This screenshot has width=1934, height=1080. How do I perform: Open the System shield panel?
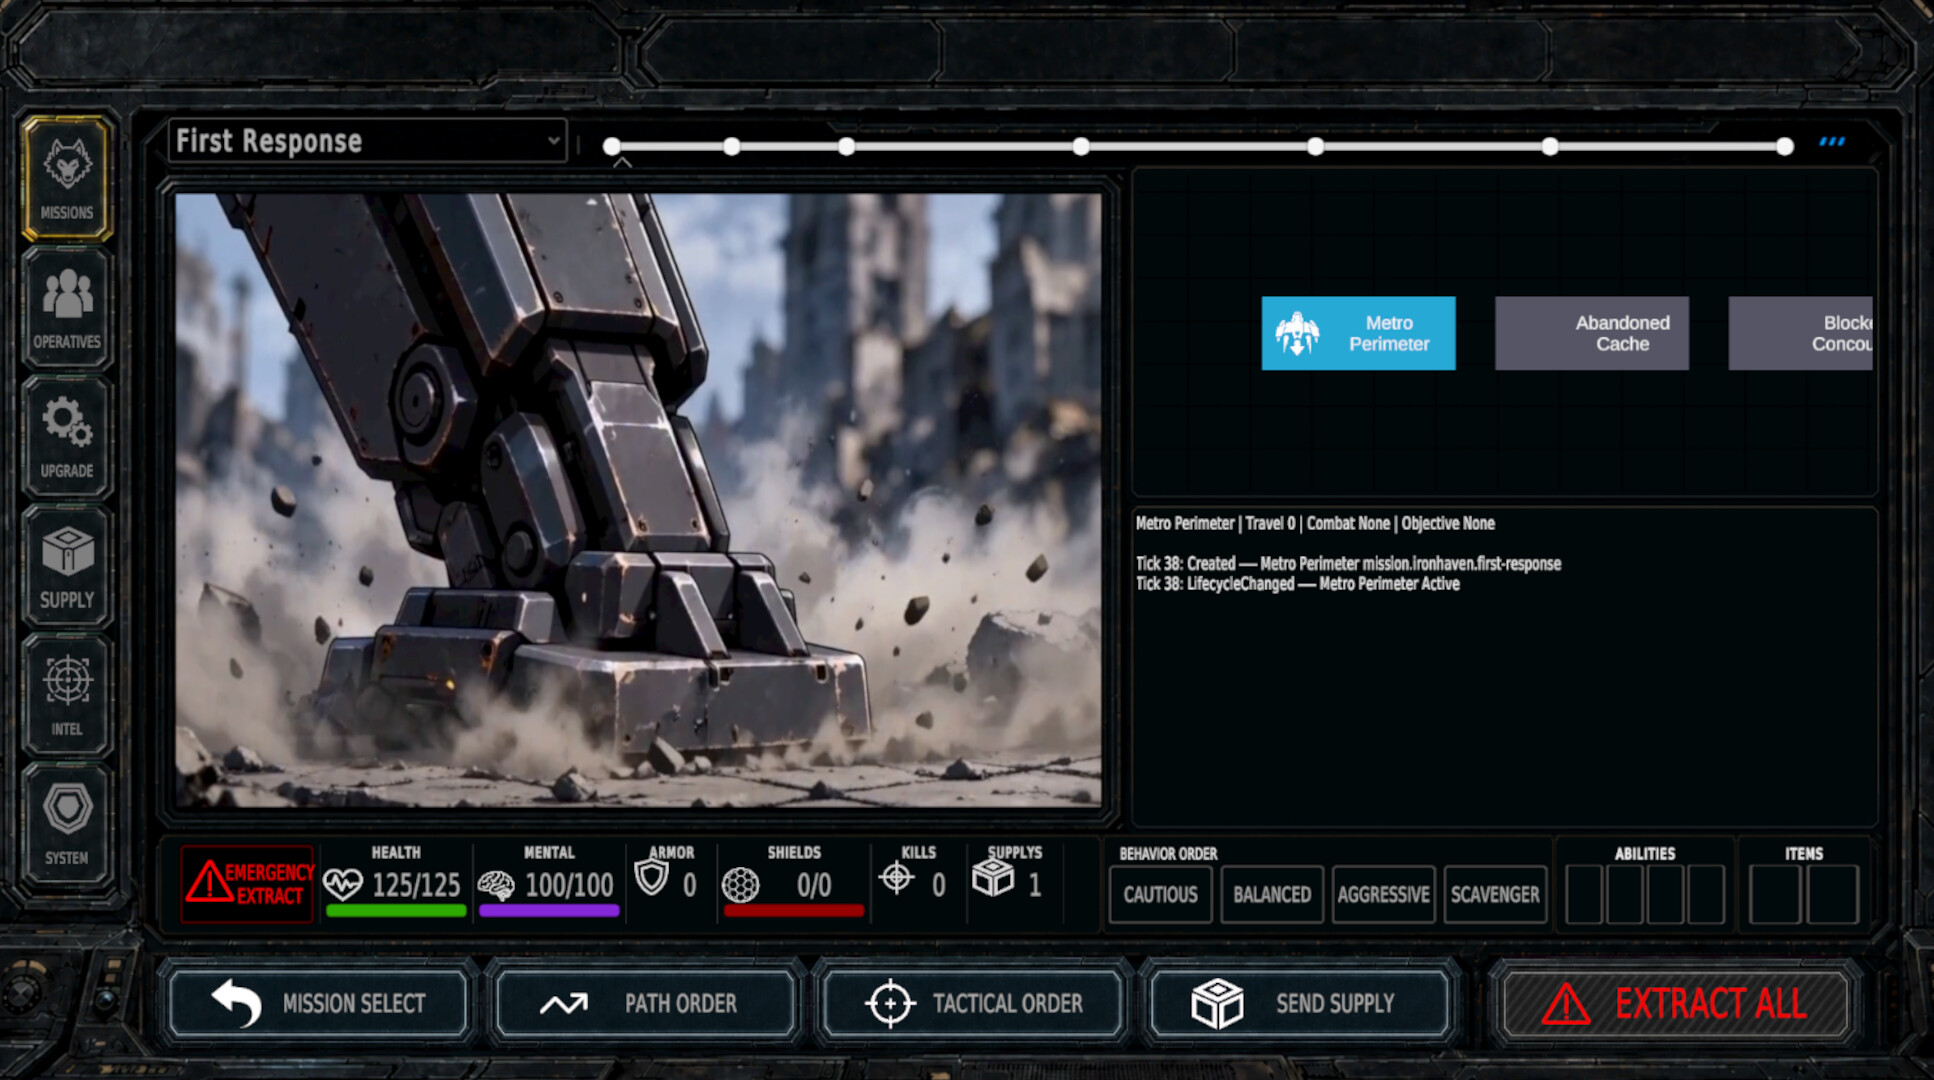[67, 824]
